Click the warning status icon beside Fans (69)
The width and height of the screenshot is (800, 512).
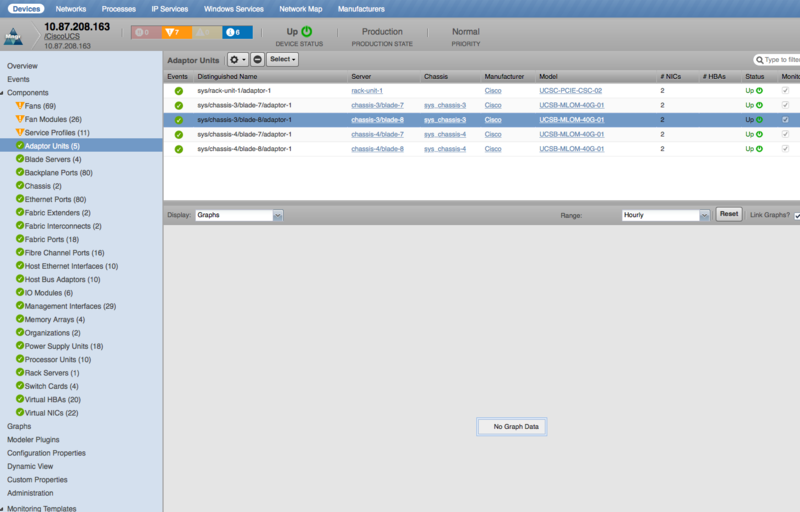pyautogui.click(x=20, y=106)
